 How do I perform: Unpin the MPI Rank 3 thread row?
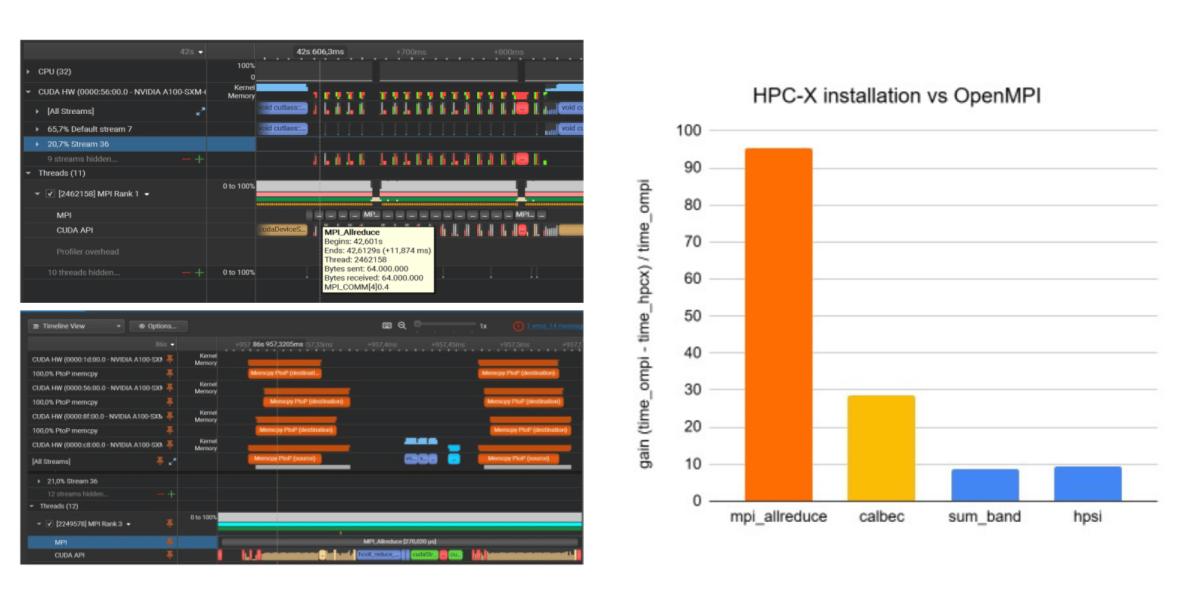pyautogui.click(x=169, y=523)
